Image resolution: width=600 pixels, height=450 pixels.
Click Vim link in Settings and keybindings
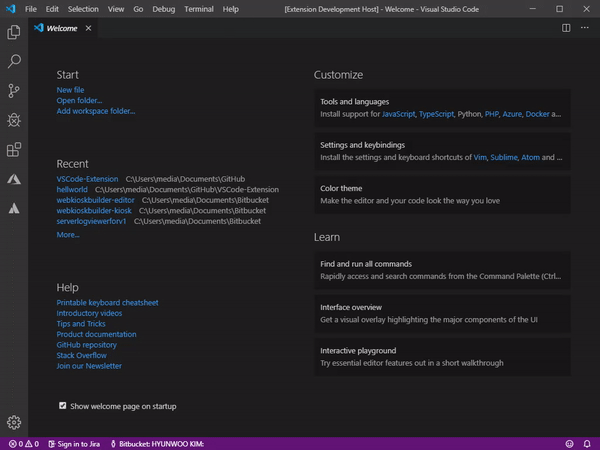pyautogui.click(x=480, y=157)
